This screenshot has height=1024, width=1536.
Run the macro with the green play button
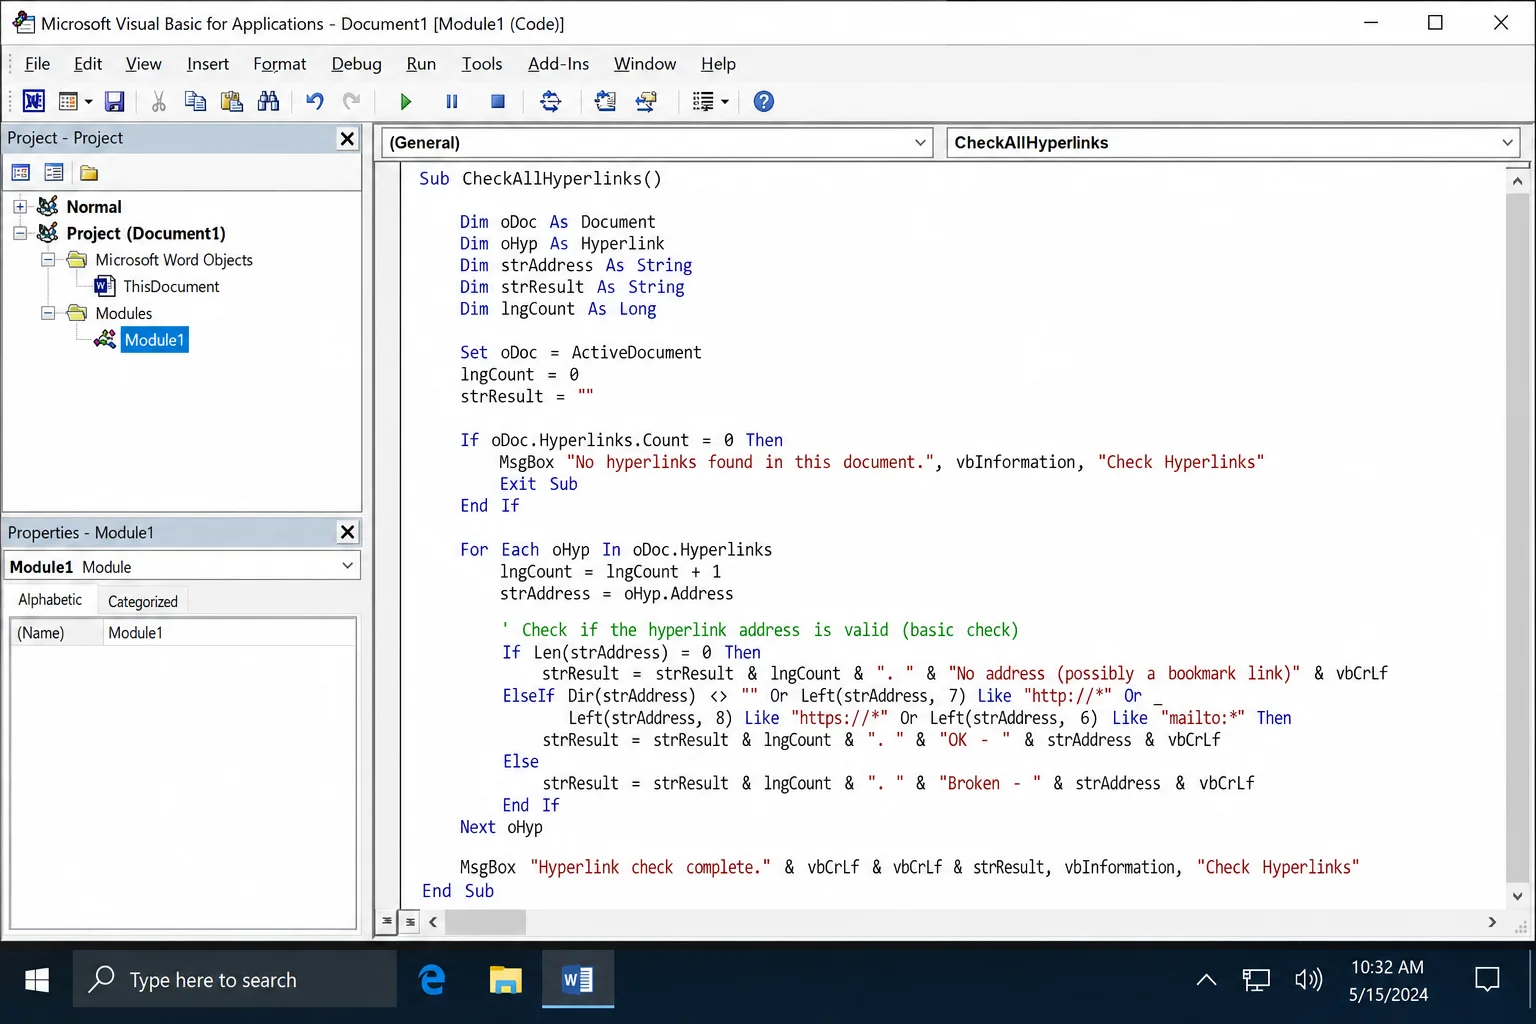[405, 101]
